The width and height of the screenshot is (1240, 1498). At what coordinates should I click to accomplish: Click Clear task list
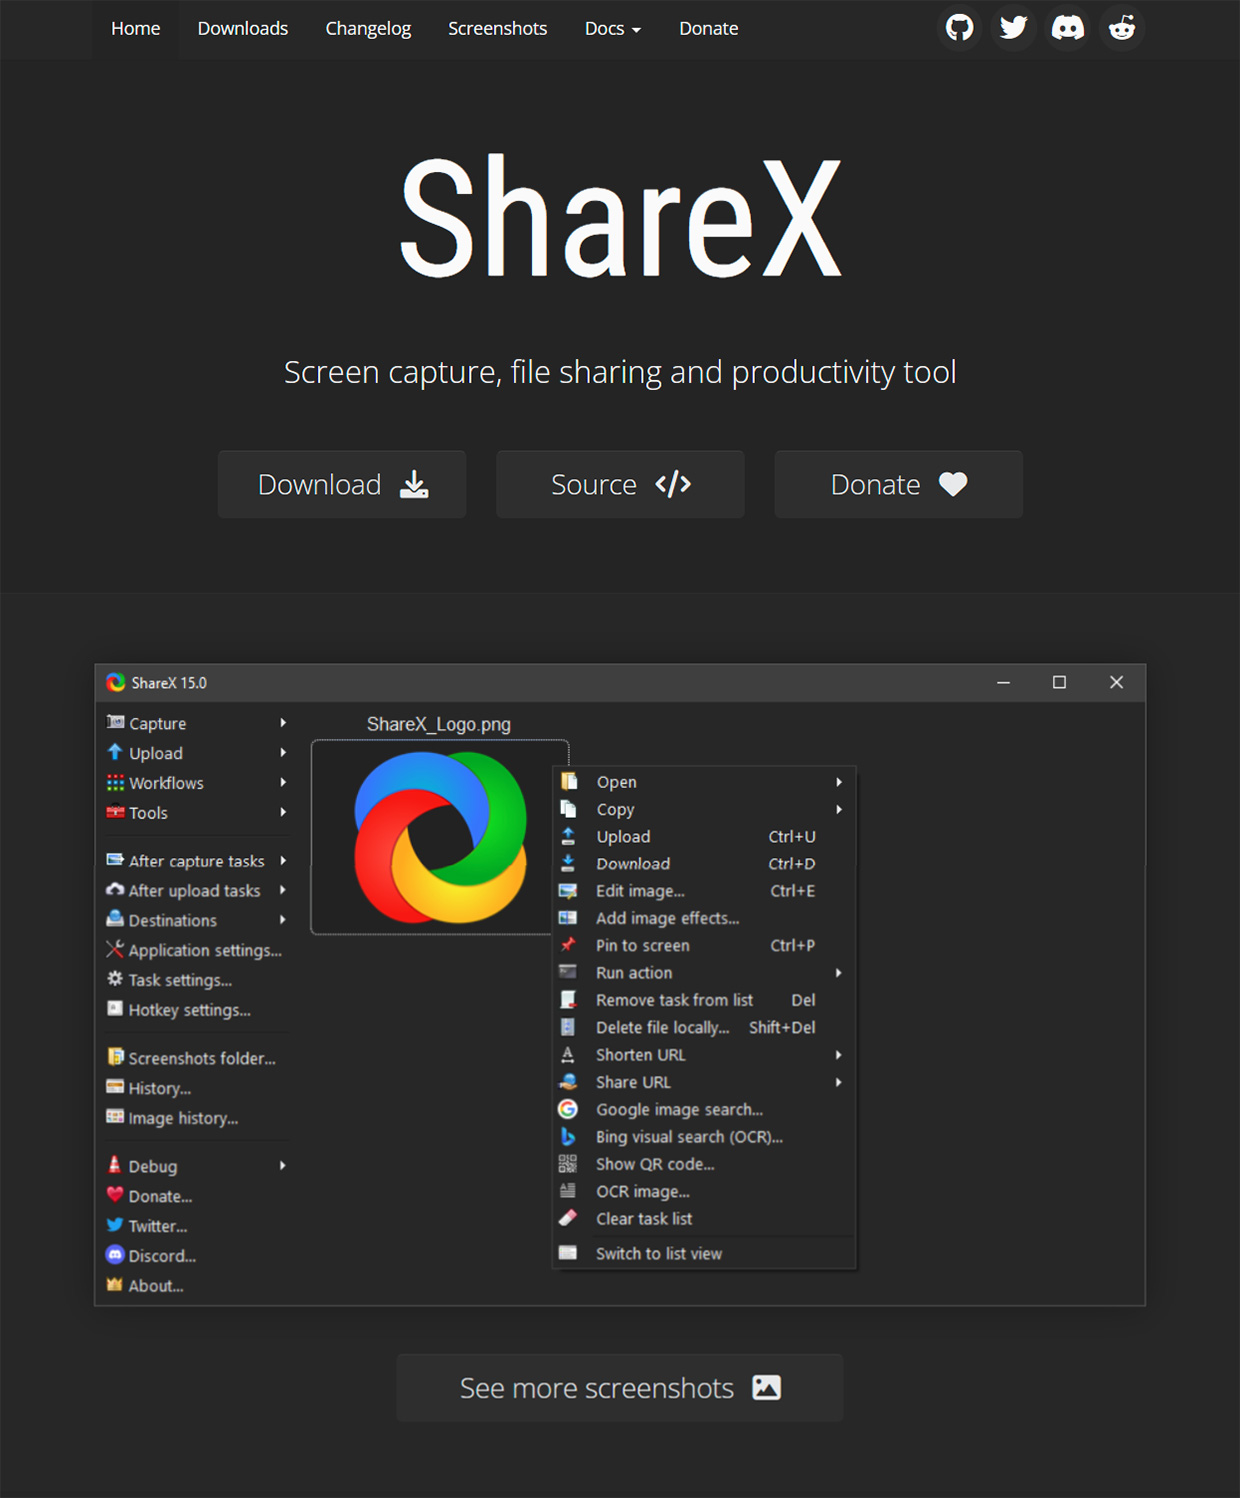click(x=643, y=1218)
